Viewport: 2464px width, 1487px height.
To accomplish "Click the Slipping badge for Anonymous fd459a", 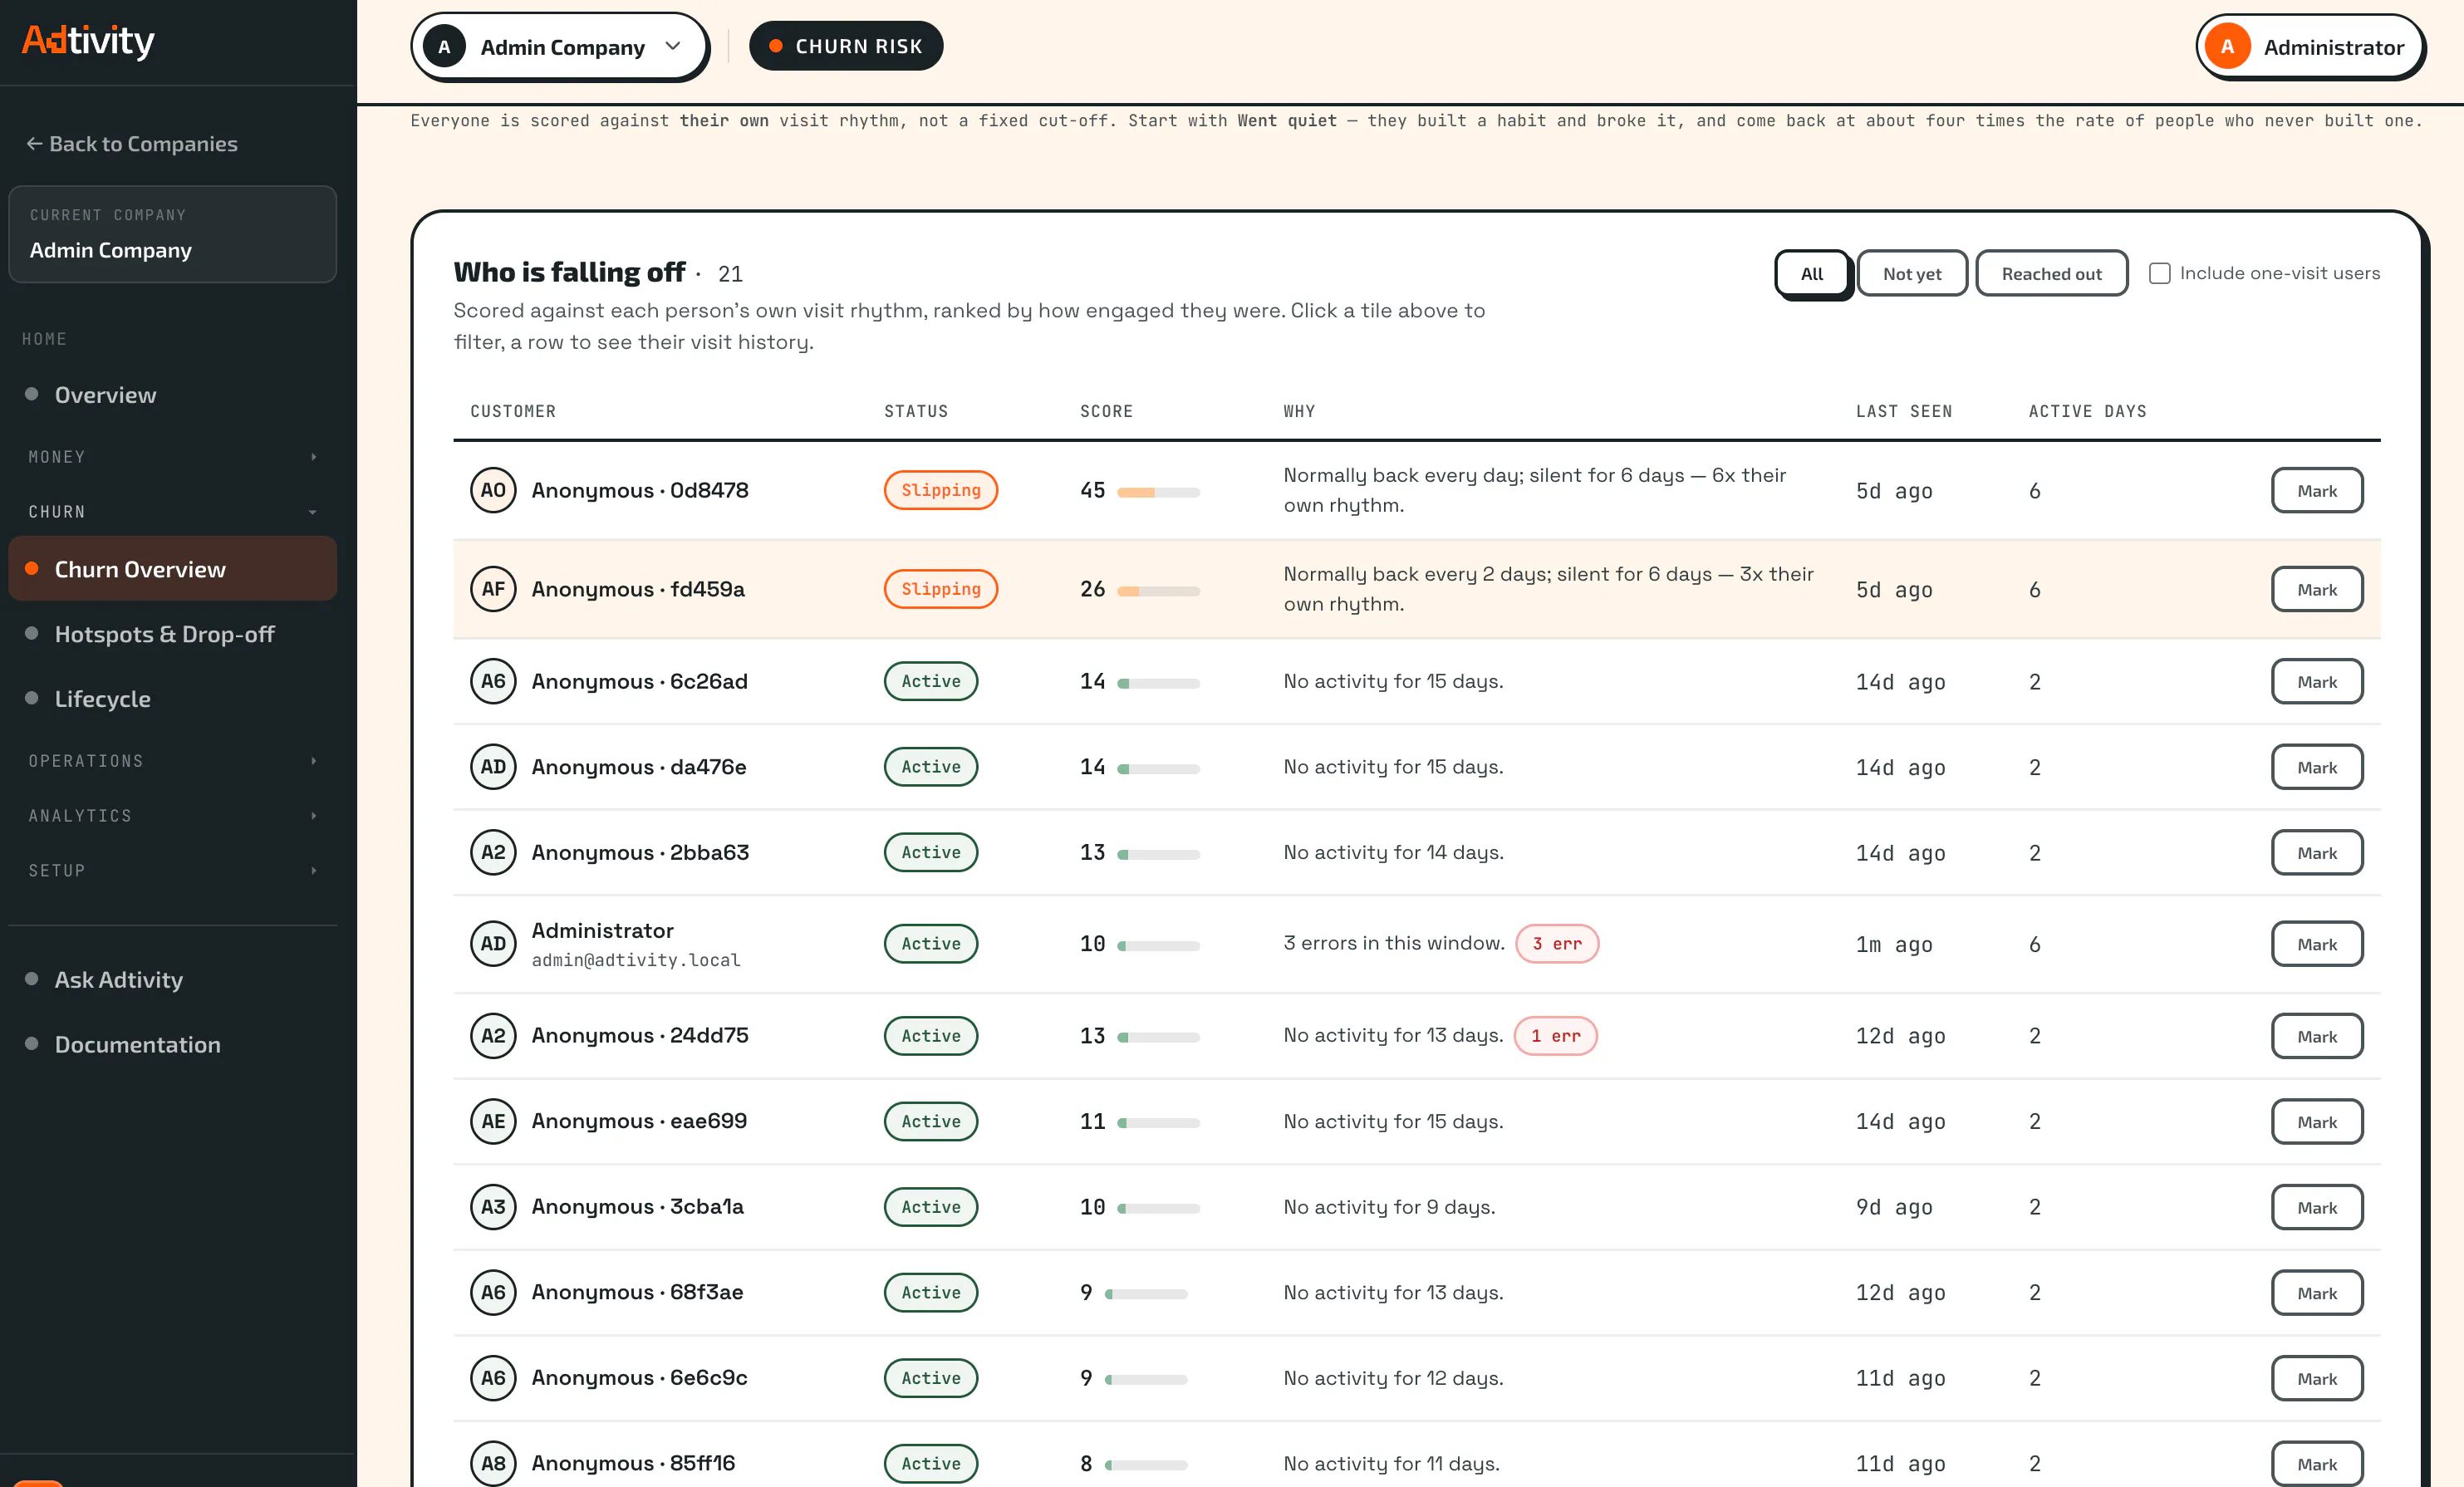I will tap(940, 589).
